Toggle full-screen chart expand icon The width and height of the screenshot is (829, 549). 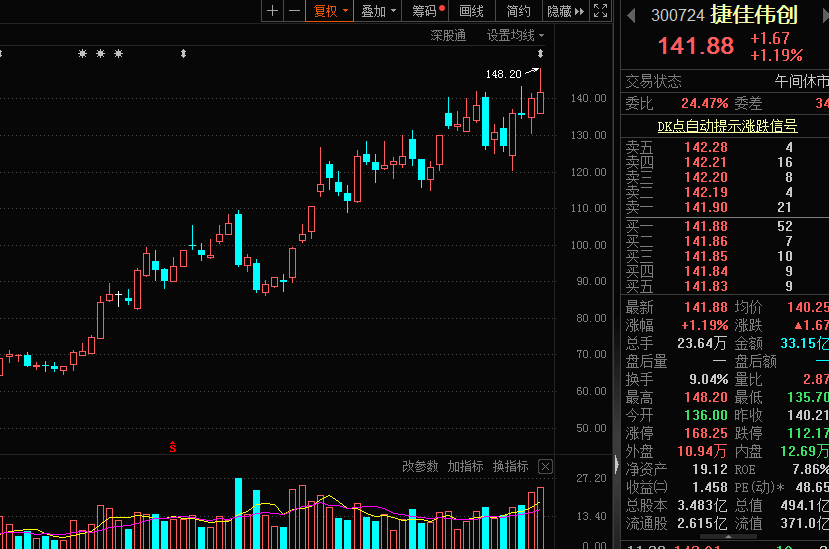click(600, 11)
